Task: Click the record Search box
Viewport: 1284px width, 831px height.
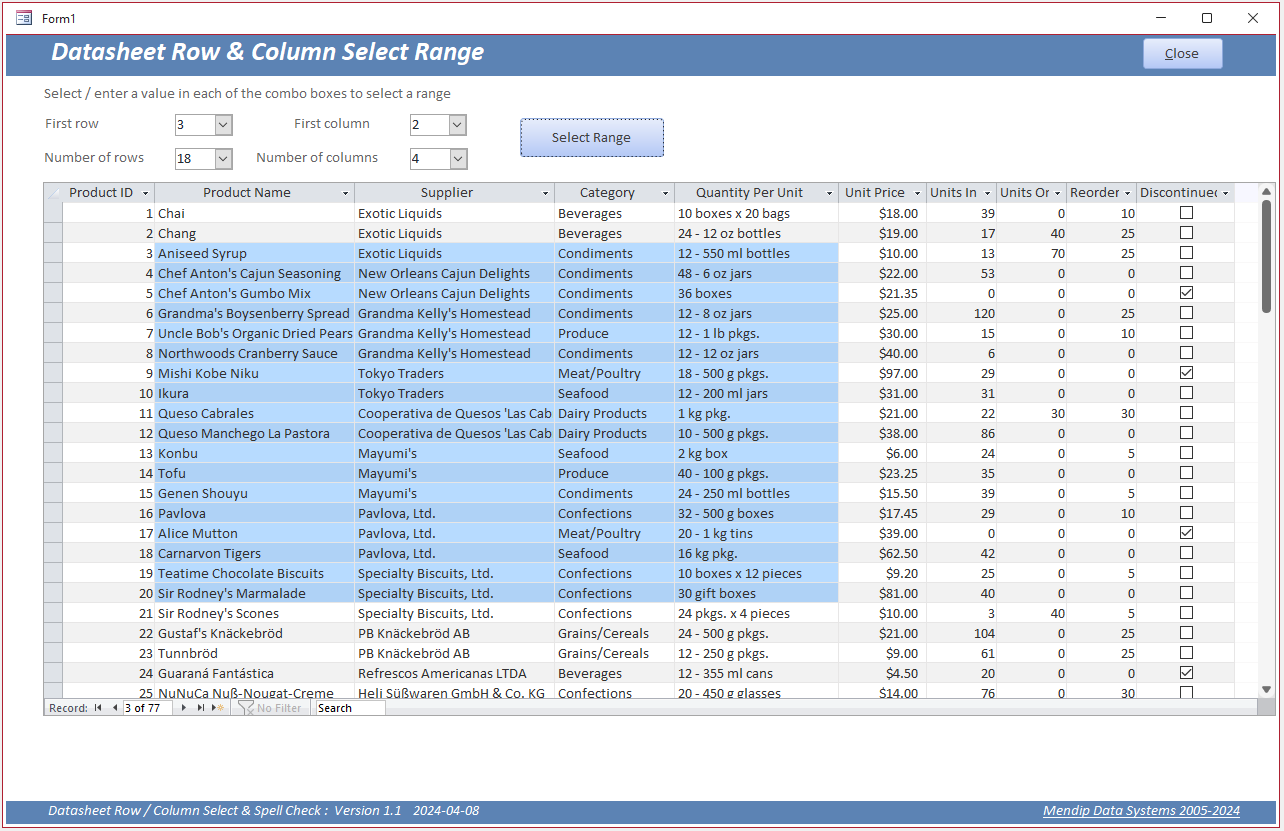Action: coord(350,708)
